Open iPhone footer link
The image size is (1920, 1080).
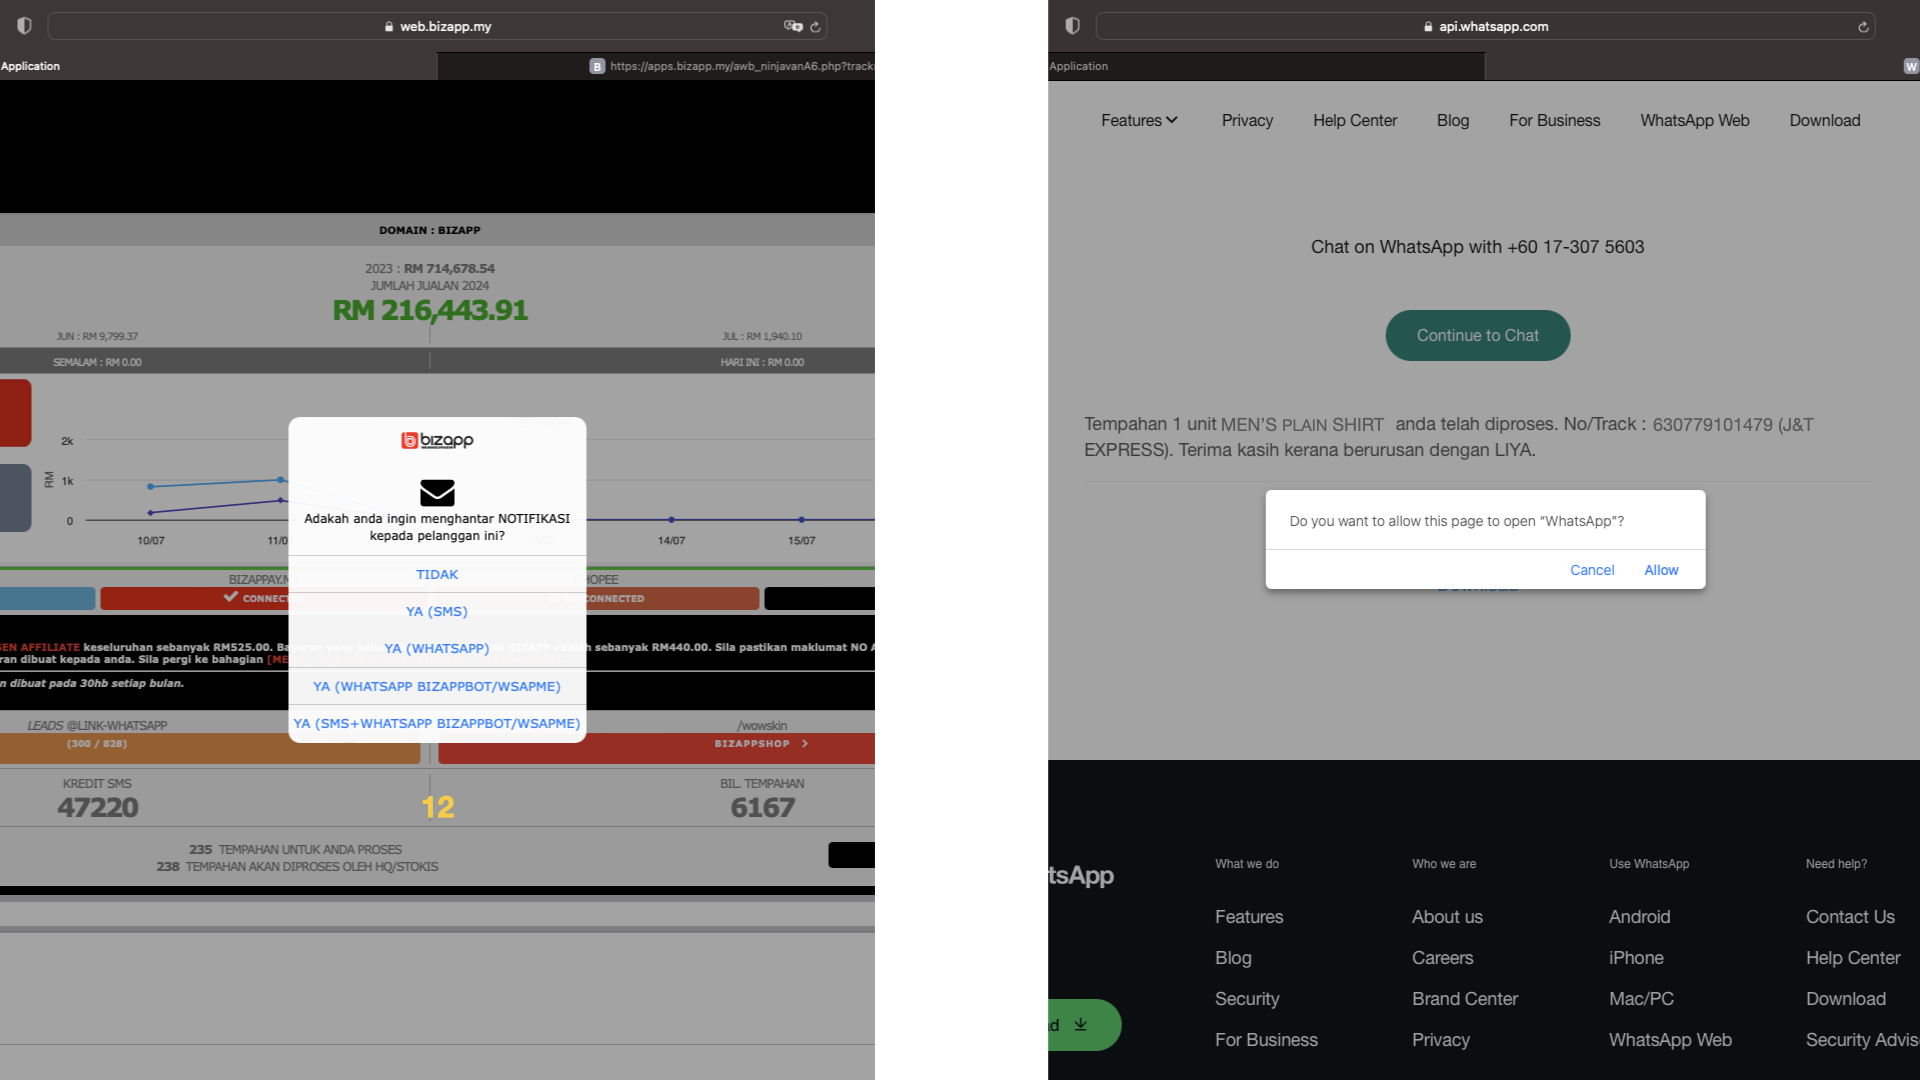point(1636,958)
